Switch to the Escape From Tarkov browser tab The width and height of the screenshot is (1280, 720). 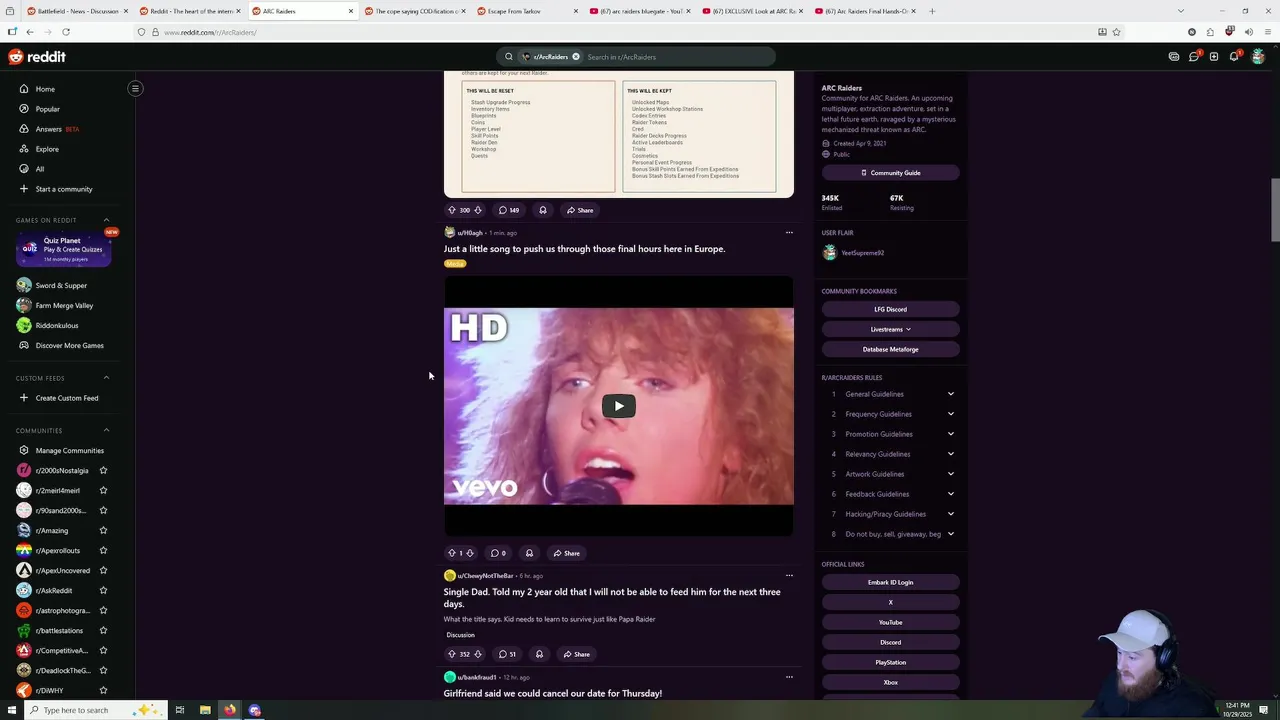(526, 11)
